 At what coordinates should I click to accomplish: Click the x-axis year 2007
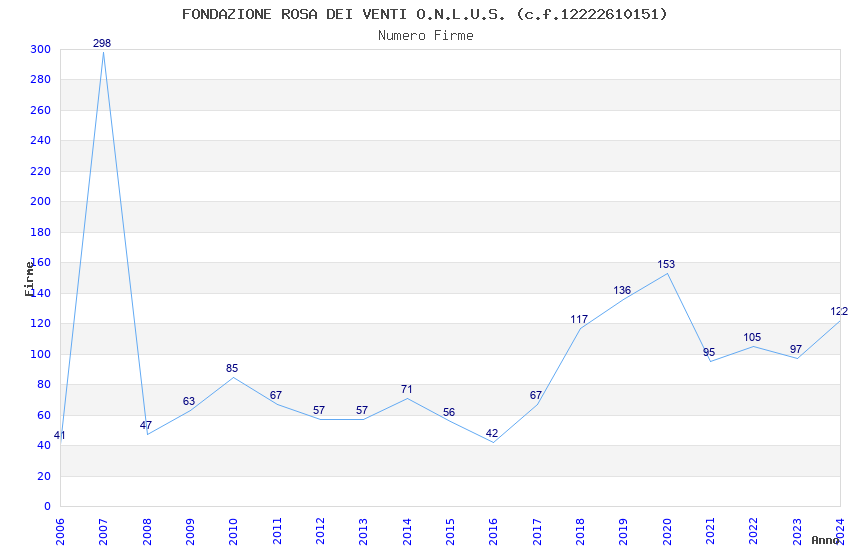pos(103,531)
